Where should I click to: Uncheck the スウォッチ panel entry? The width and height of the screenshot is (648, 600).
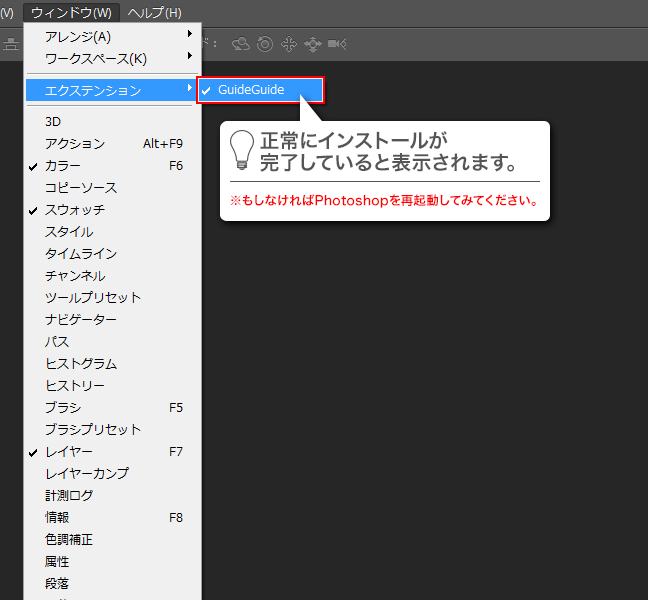(74, 210)
